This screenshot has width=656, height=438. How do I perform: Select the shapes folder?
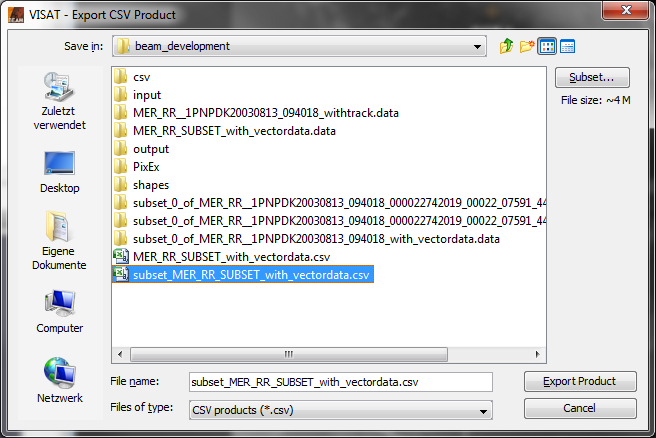pos(150,185)
